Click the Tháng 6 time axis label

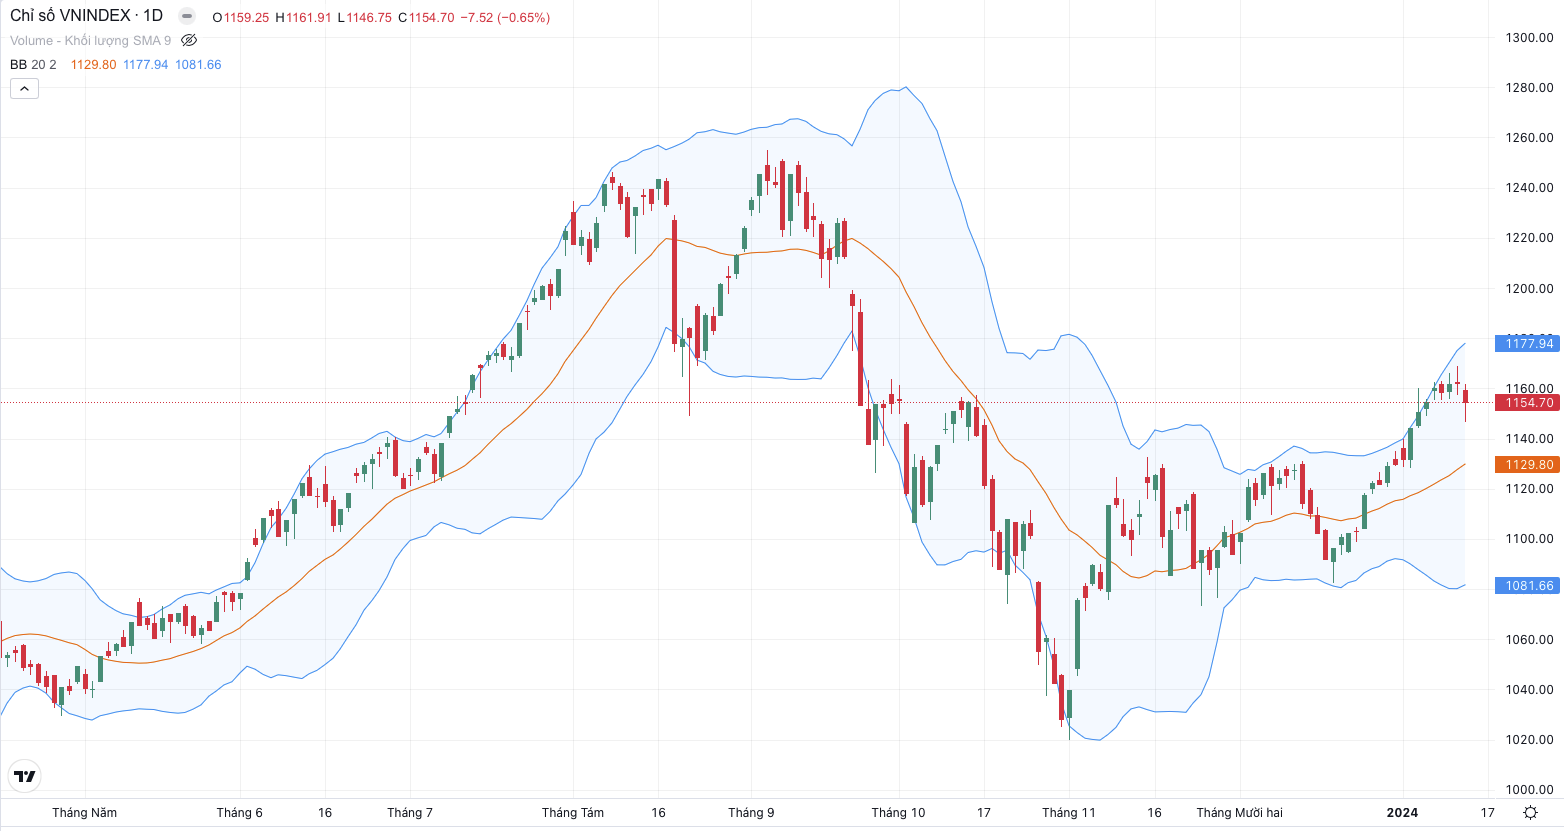pyautogui.click(x=240, y=813)
